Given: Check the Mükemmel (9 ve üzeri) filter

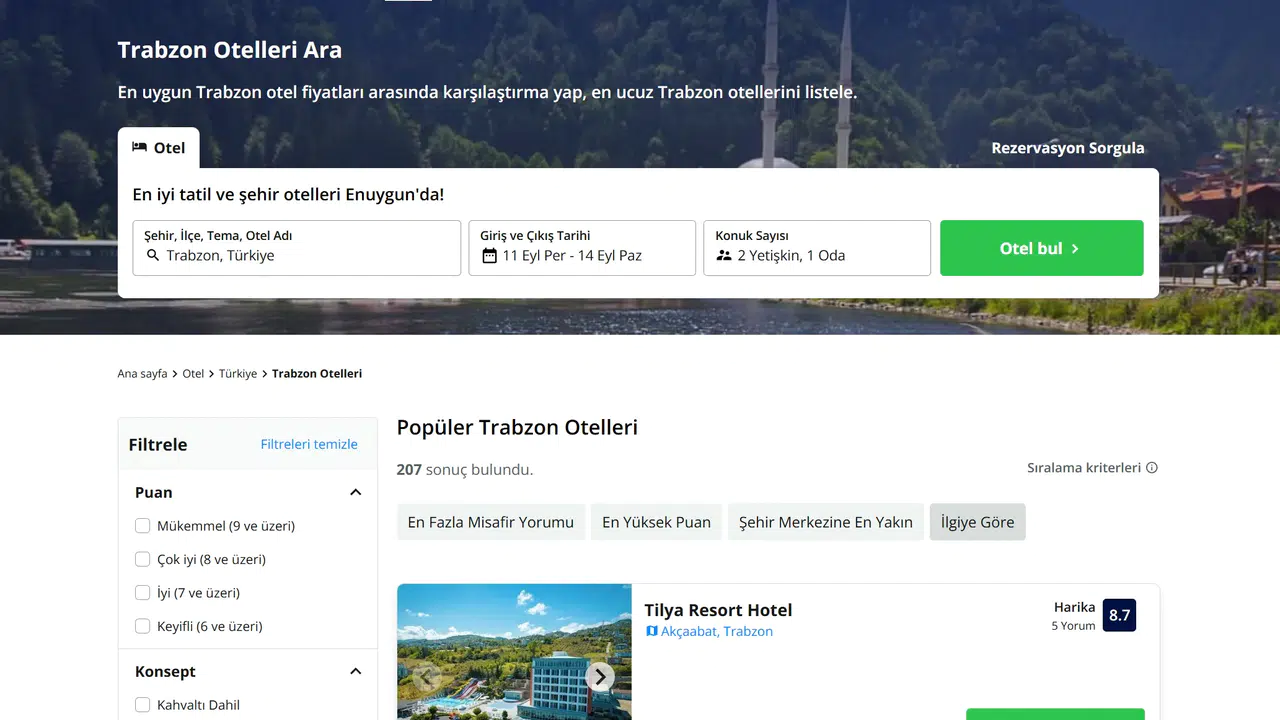Looking at the screenshot, I should pyautogui.click(x=143, y=526).
